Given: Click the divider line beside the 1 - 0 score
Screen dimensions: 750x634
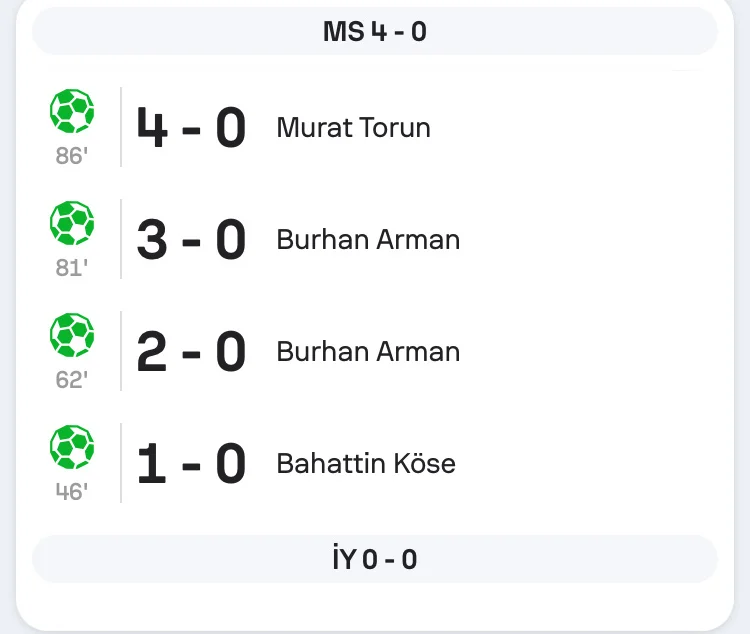Looking at the screenshot, I should [x=121, y=463].
